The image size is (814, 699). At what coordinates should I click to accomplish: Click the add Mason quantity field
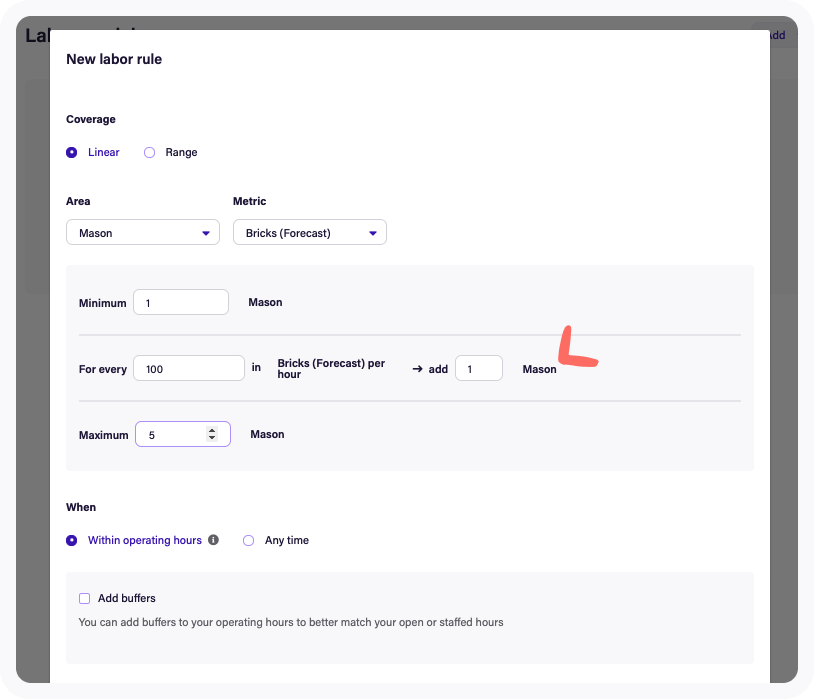pos(478,369)
